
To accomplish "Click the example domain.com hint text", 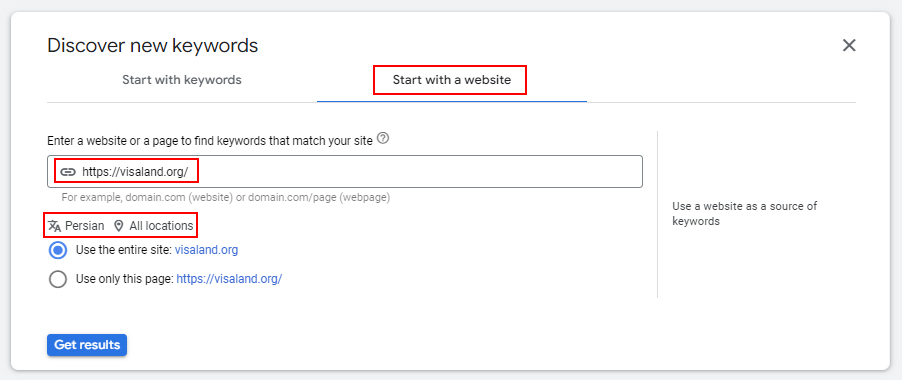I will pos(226,198).
